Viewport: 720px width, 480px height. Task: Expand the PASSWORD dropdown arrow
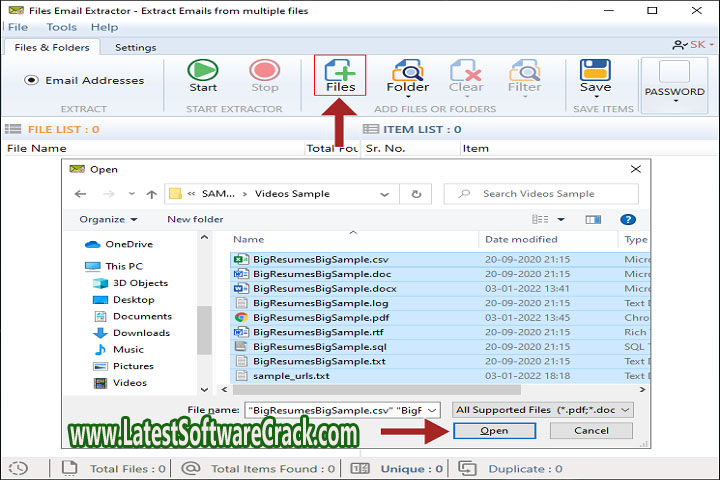click(675, 101)
